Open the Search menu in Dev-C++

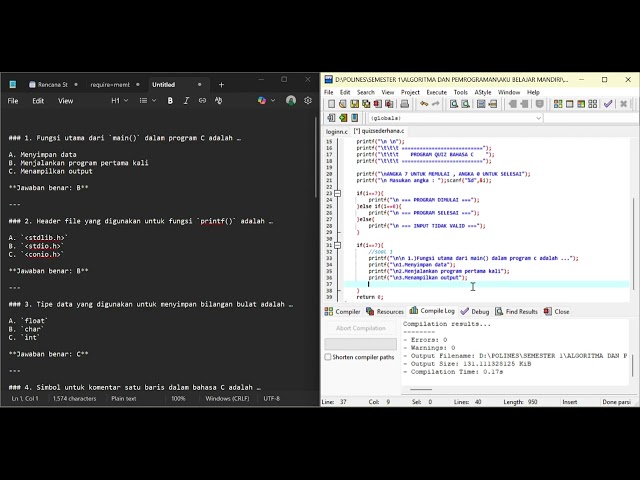(366, 92)
